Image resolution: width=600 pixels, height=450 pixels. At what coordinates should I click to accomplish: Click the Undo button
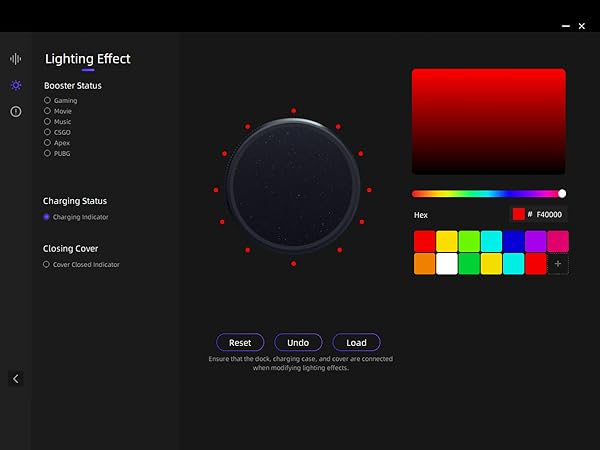click(298, 342)
